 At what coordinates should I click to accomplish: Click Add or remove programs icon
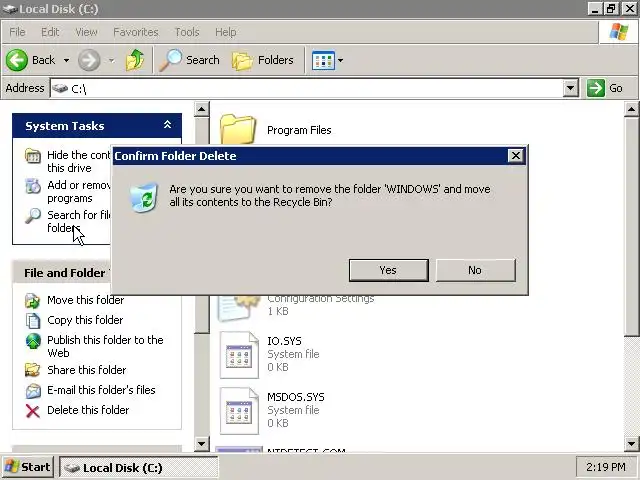click(33, 186)
